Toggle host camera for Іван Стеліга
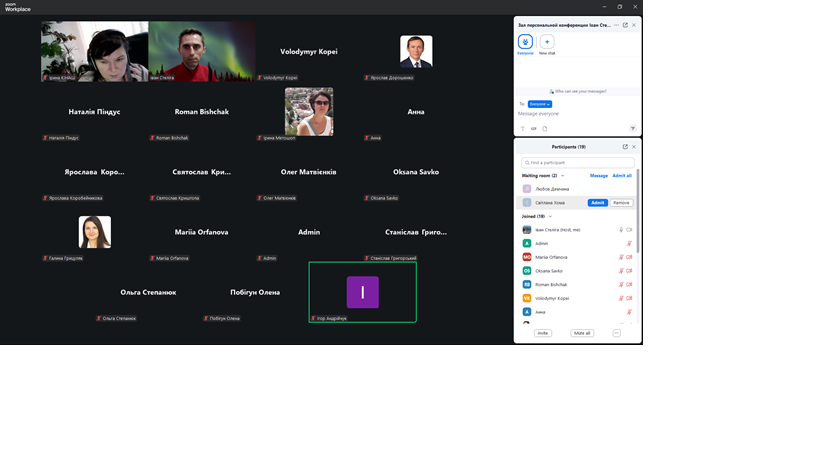 point(629,230)
